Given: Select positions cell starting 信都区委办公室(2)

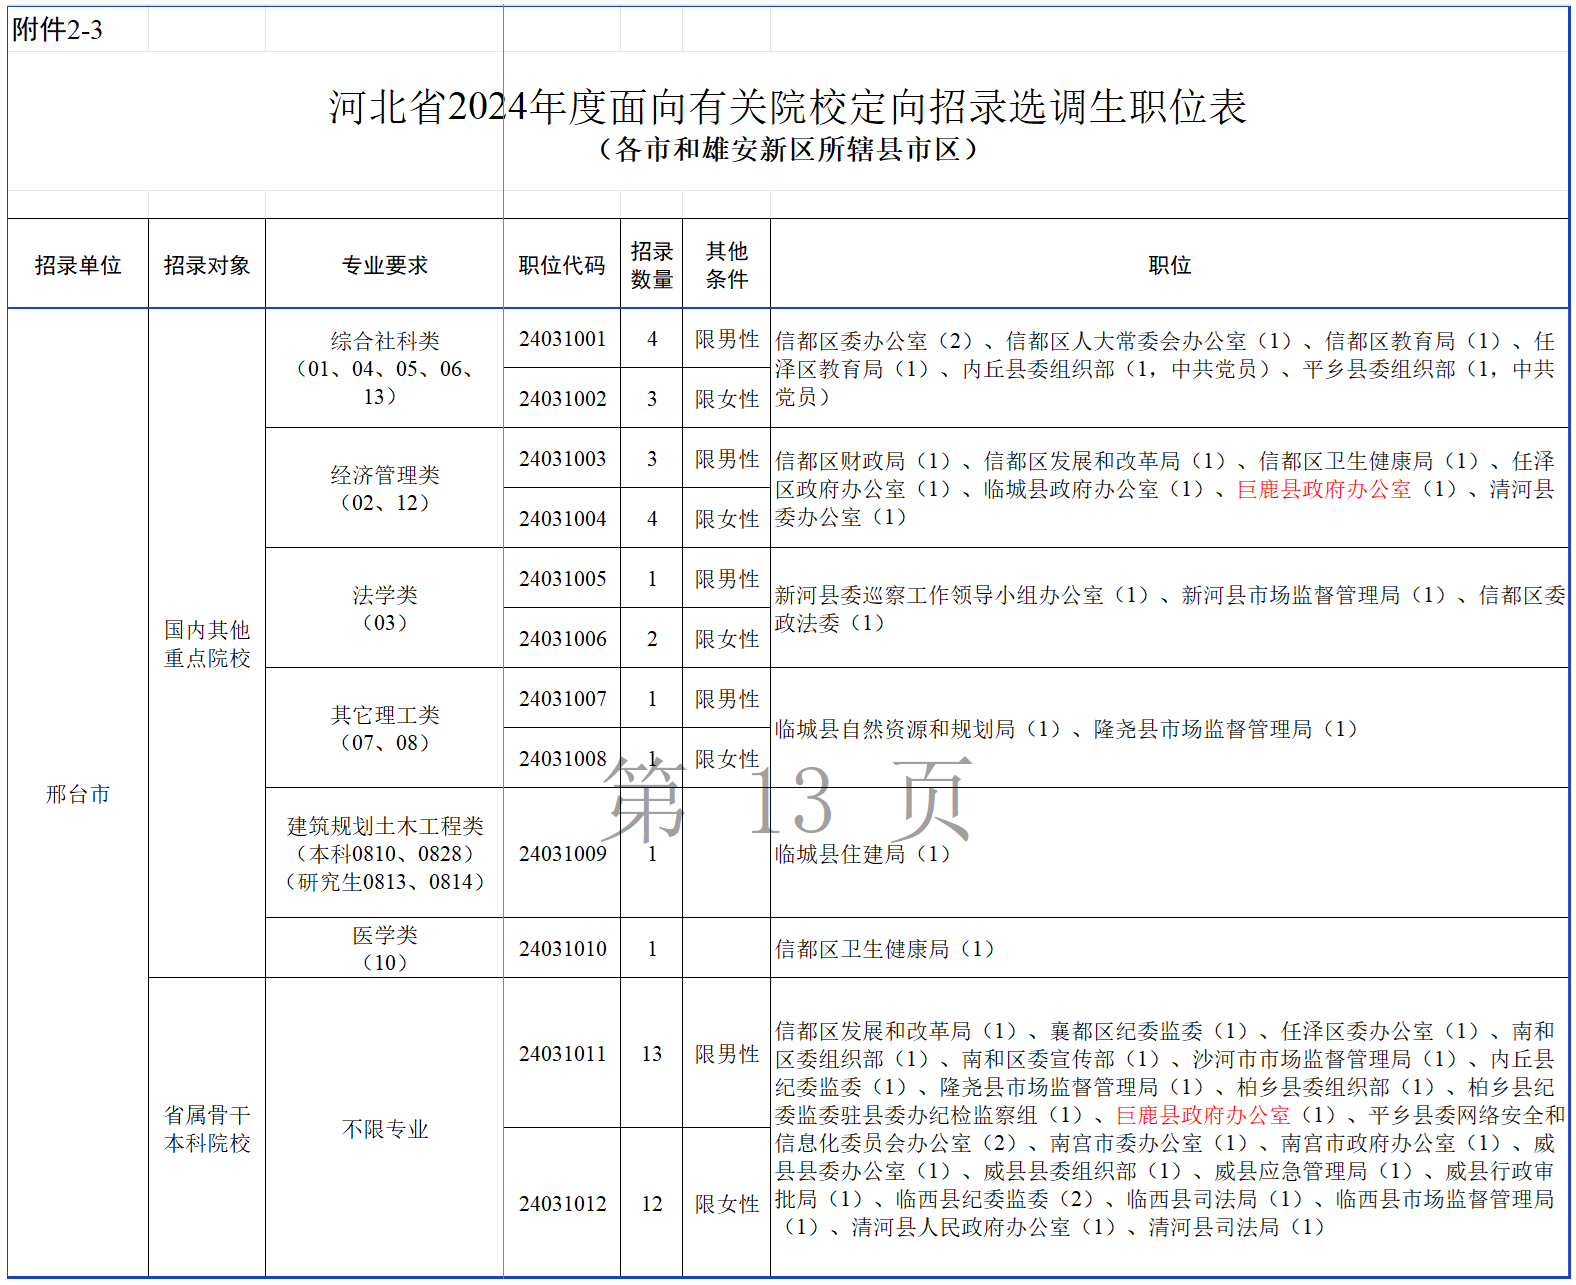Looking at the screenshot, I should [x=1170, y=369].
